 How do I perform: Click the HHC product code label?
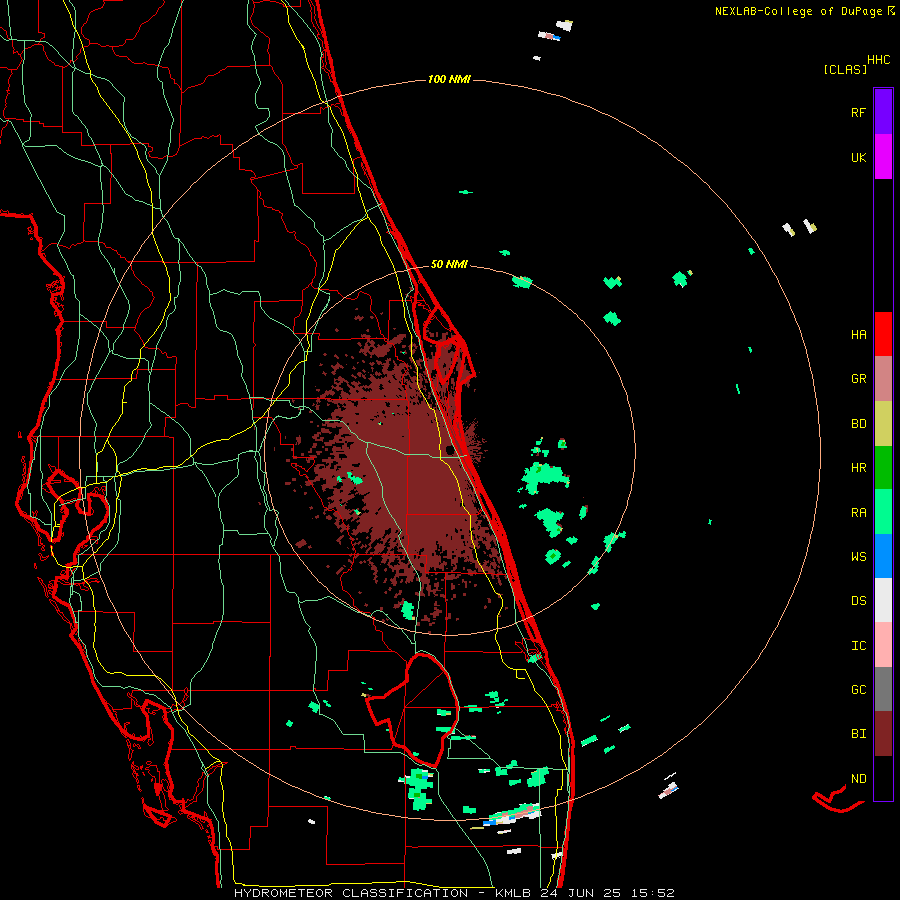(879, 60)
